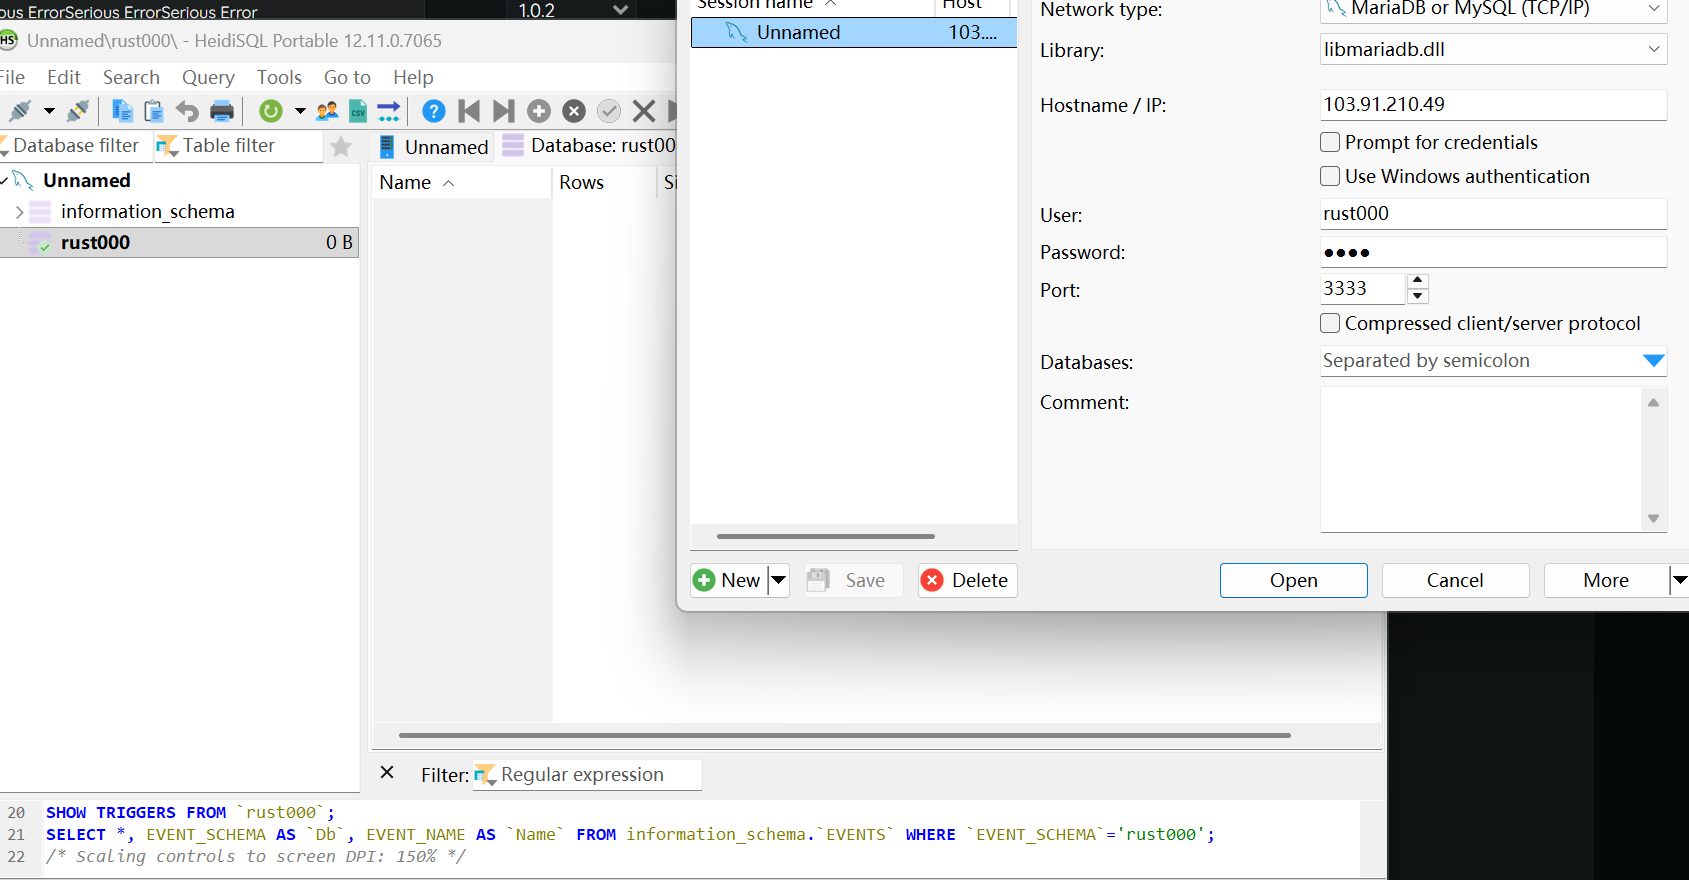Check Use Windows authentication
The height and width of the screenshot is (880, 1689).
tap(1330, 176)
